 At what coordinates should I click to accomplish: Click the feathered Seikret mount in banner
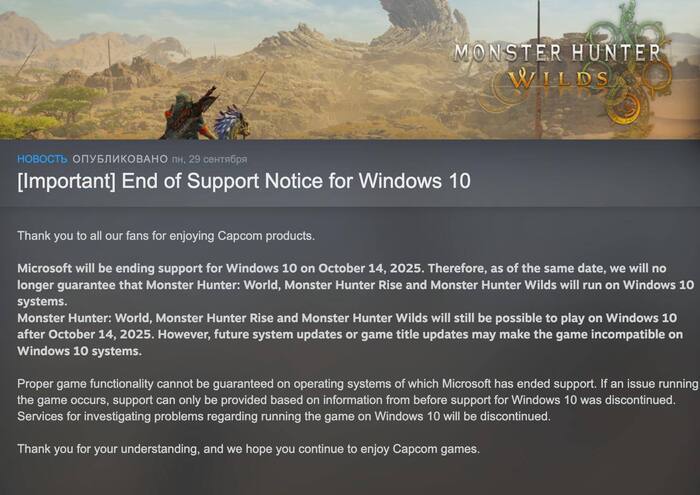(x=231, y=122)
